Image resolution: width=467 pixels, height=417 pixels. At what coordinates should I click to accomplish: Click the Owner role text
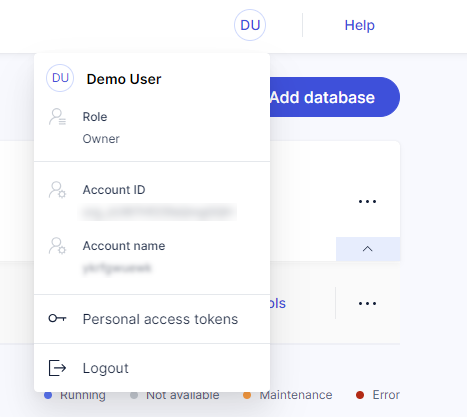(x=101, y=139)
